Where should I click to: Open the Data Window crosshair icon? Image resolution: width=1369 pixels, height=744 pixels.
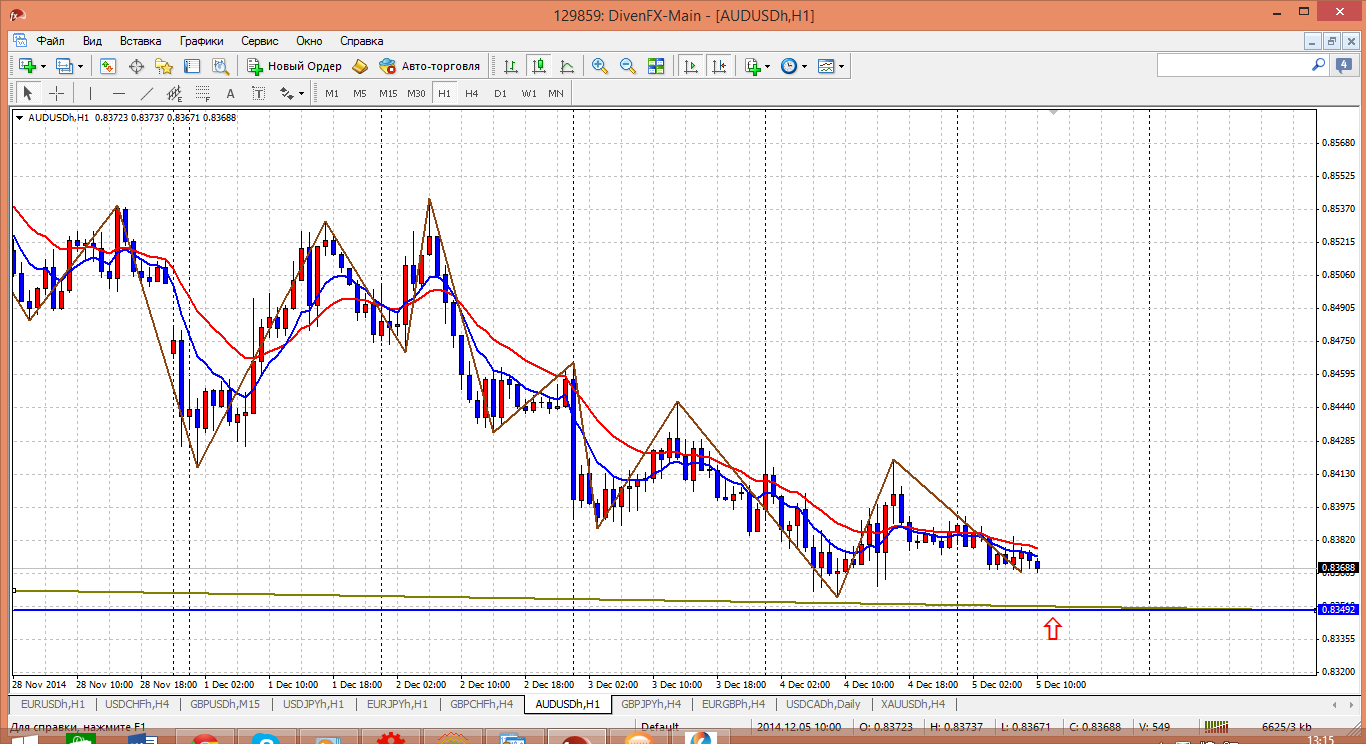(136, 66)
